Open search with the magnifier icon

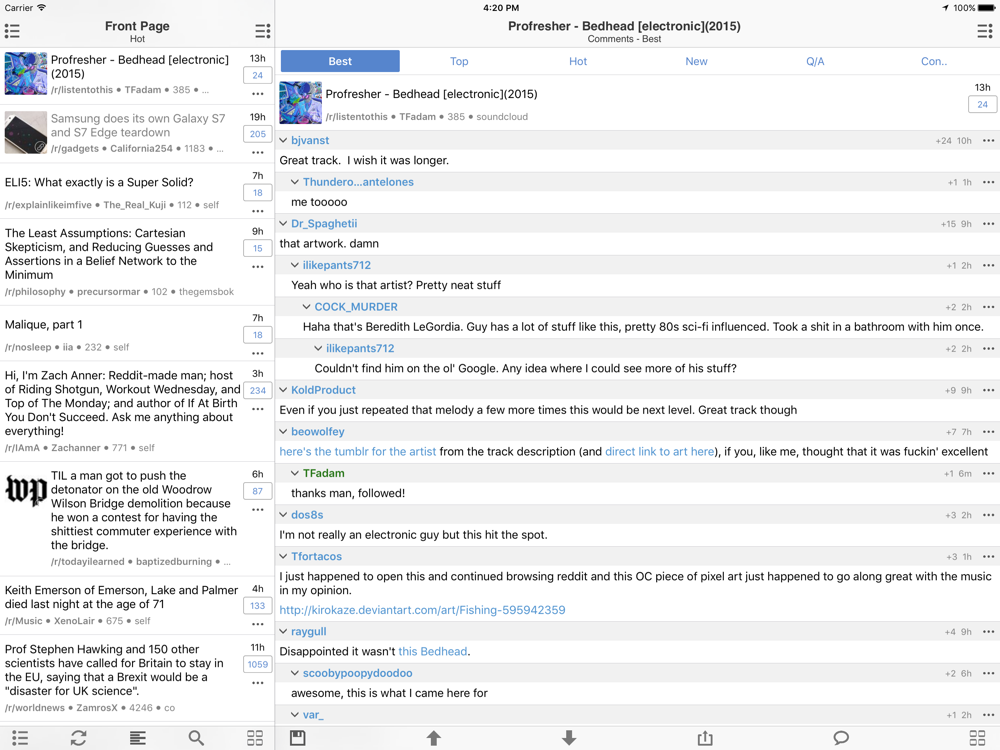(196, 738)
